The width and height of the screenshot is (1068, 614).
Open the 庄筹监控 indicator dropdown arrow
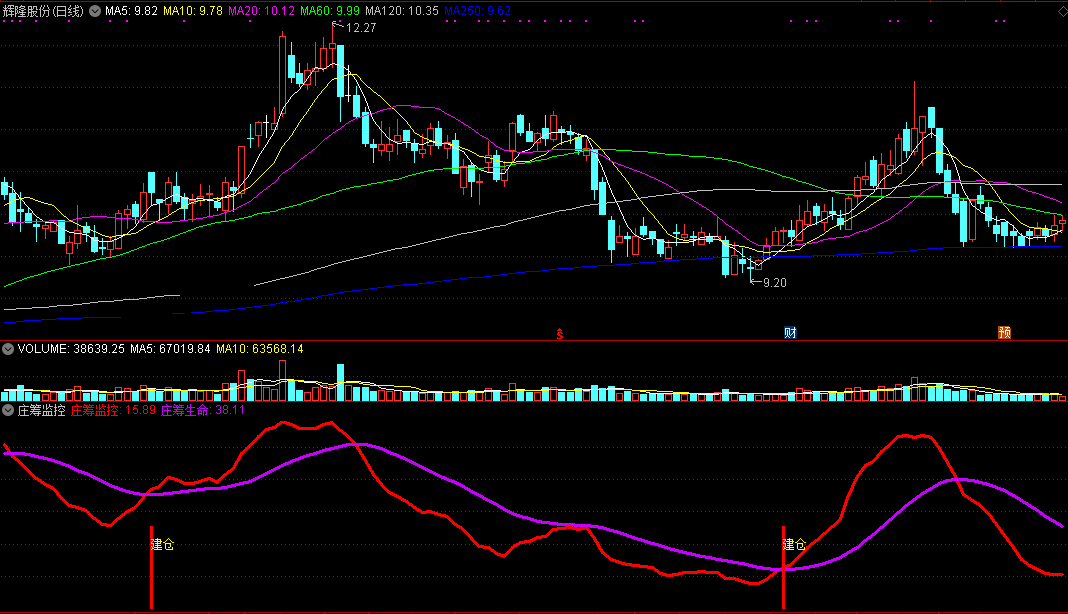(x=8, y=410)
